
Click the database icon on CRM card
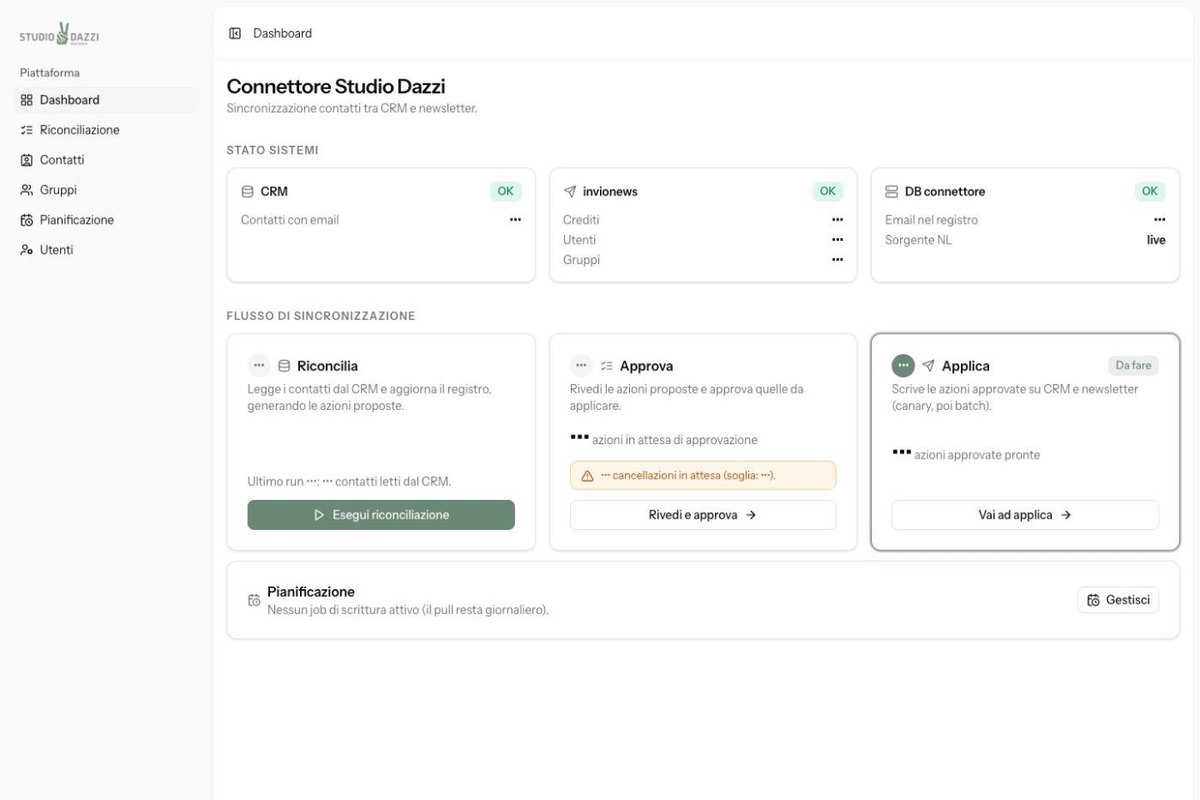click(247, 191)
